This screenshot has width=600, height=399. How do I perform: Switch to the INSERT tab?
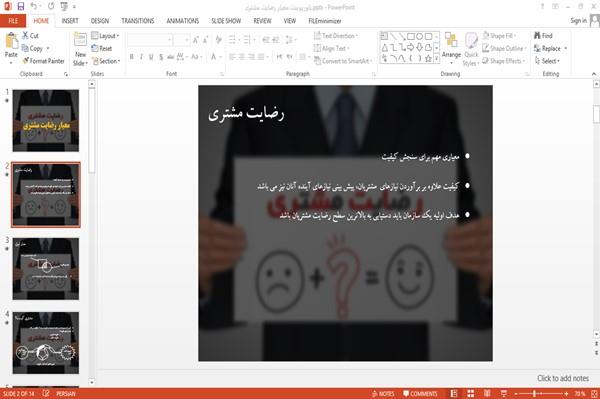(x=70, y=21)
